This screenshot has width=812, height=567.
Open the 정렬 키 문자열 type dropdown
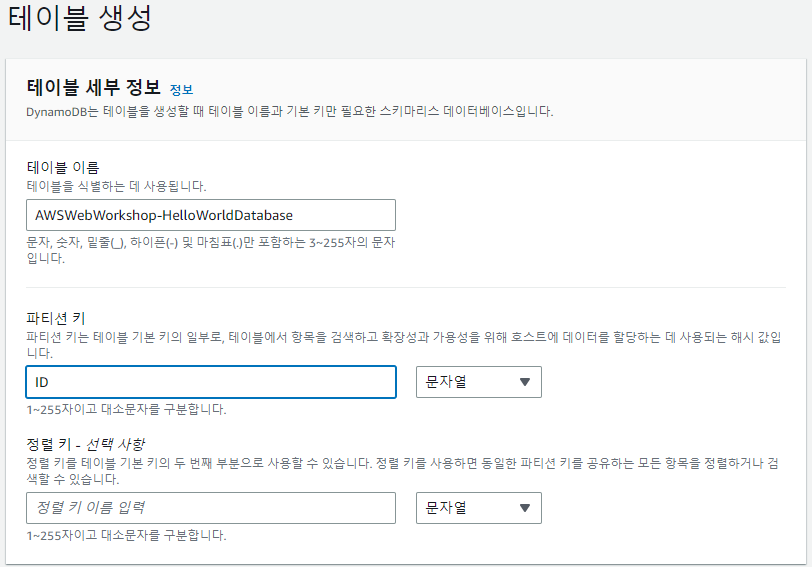[478, 508]
